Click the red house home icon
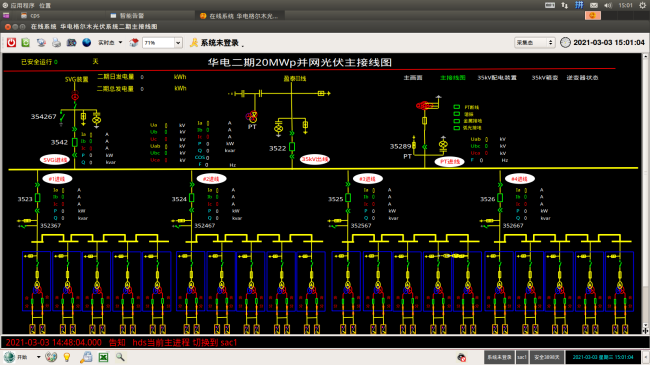This screenshot has width=650, height=366. pyautogui.click(x=133, y=42)
